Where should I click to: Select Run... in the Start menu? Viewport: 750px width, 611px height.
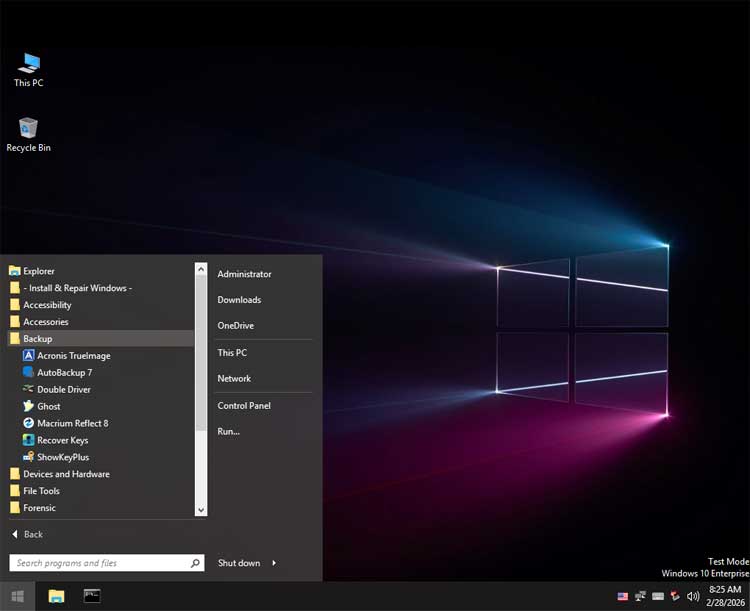(228, 431)
